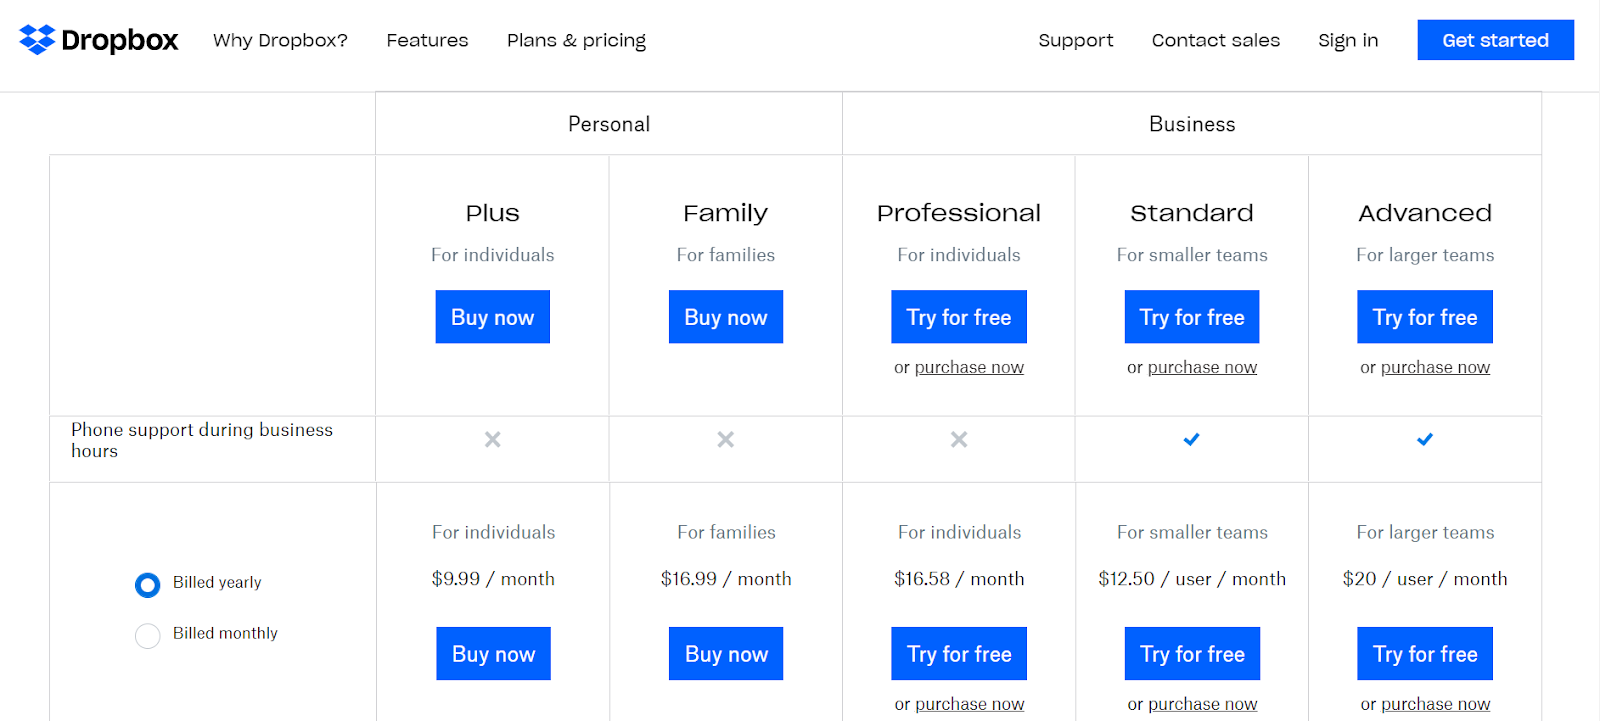Screen dimensions: 1600x721
Task: Click the X icon under Family plan
Action: [x=725, y=439]
